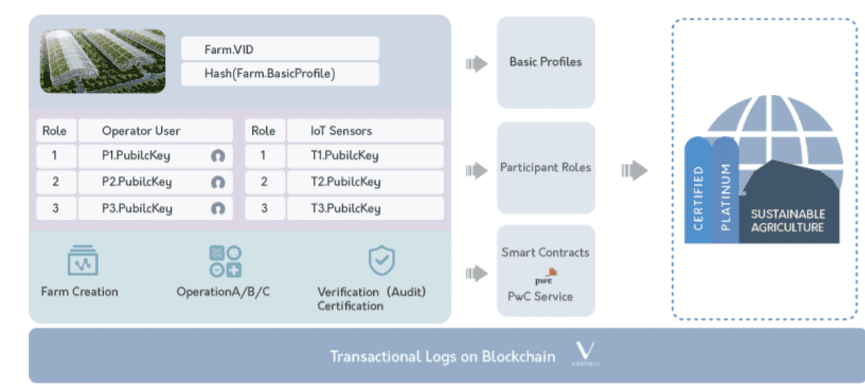Click the arrow pointing to Smart Contracts
Viewport: 865px width, 387px height.
point(477,273)
